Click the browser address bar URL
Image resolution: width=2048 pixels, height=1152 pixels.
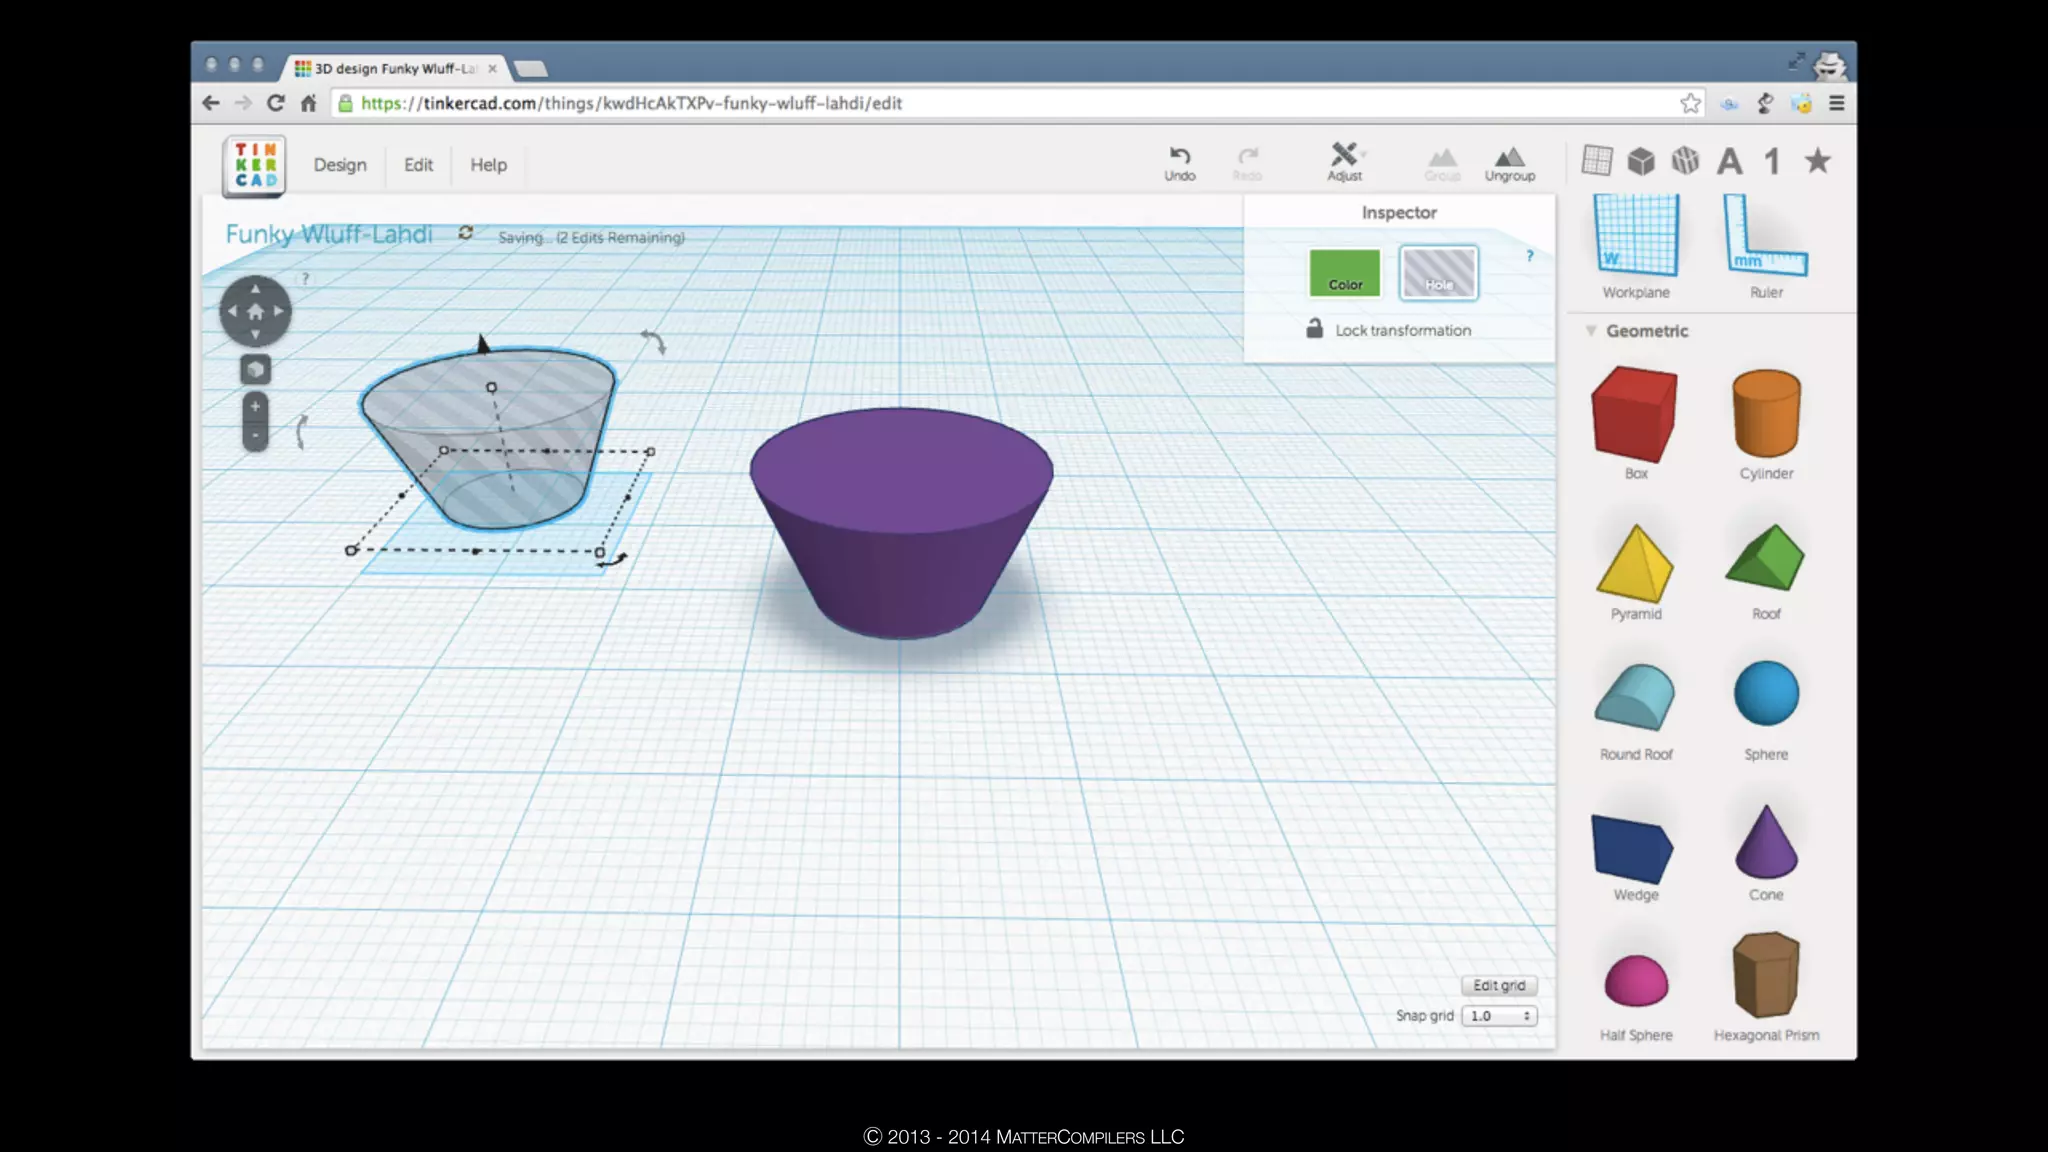click(632, 103)
